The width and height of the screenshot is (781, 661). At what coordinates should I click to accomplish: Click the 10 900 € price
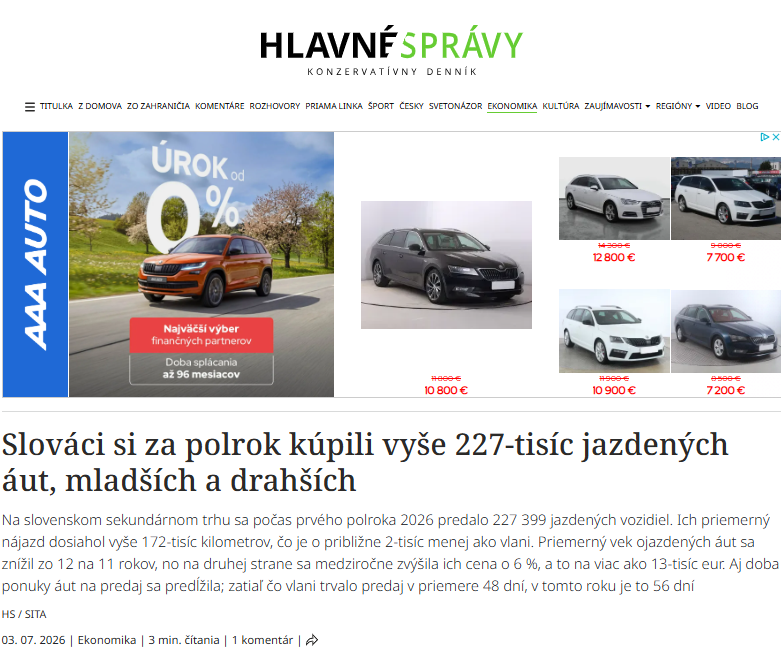614,391
